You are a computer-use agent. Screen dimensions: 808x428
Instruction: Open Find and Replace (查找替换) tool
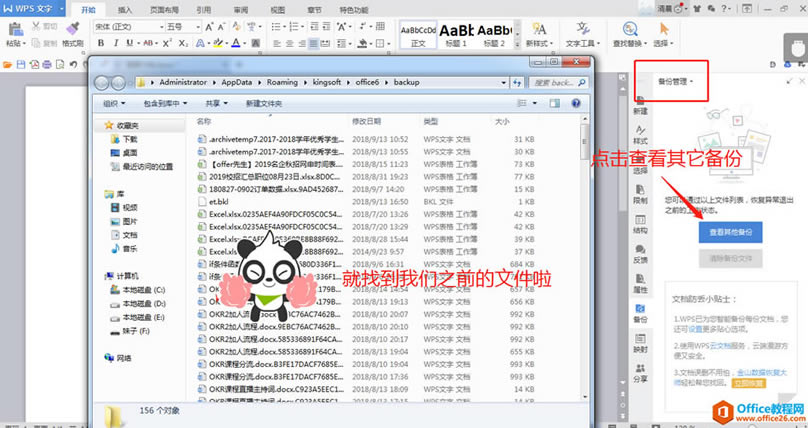pyautogui.click(x=629, y=35)
